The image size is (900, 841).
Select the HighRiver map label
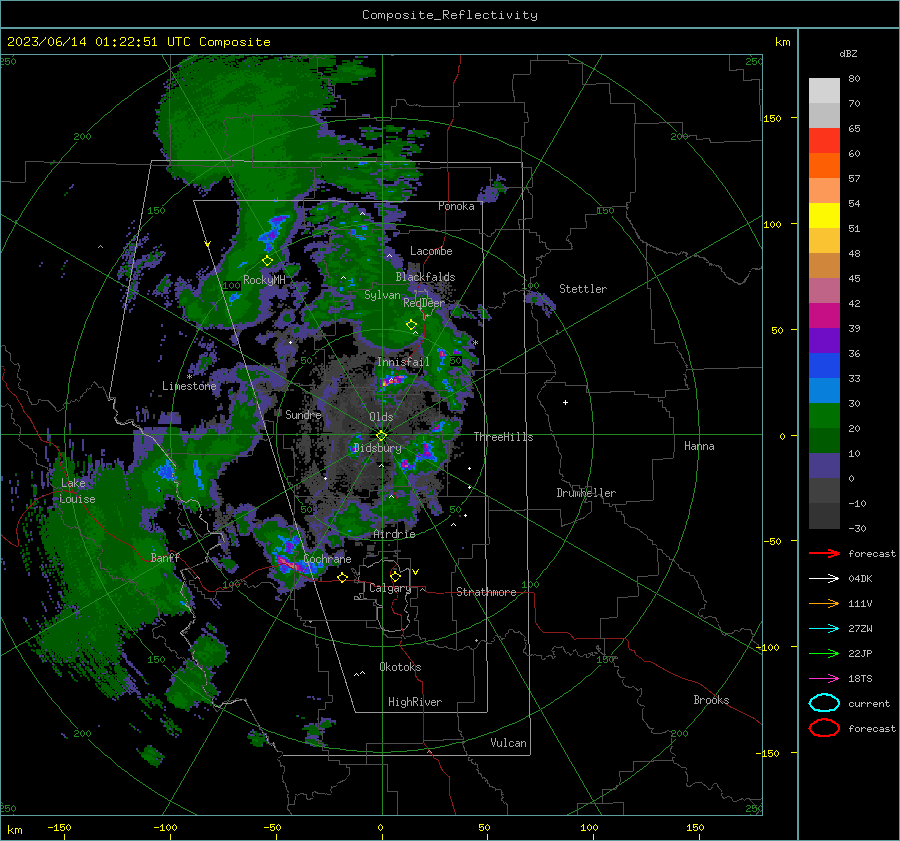coord(415,702)
